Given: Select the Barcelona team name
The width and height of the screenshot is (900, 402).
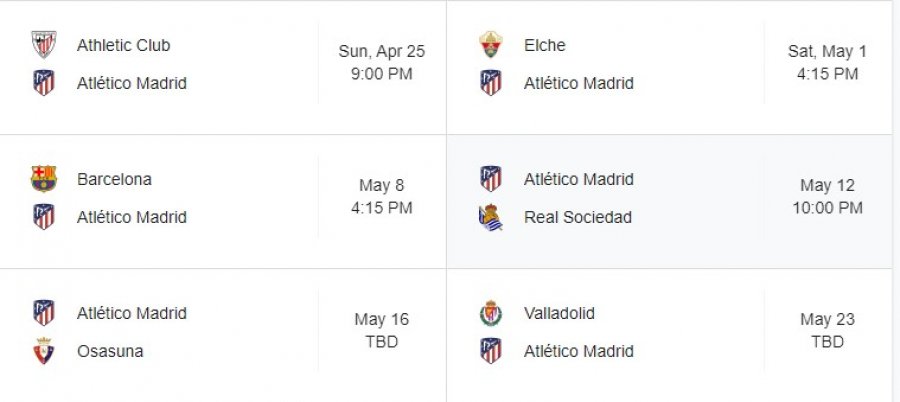Looking at the screenshot, I should pyautogui.click(x=114, y=179).
